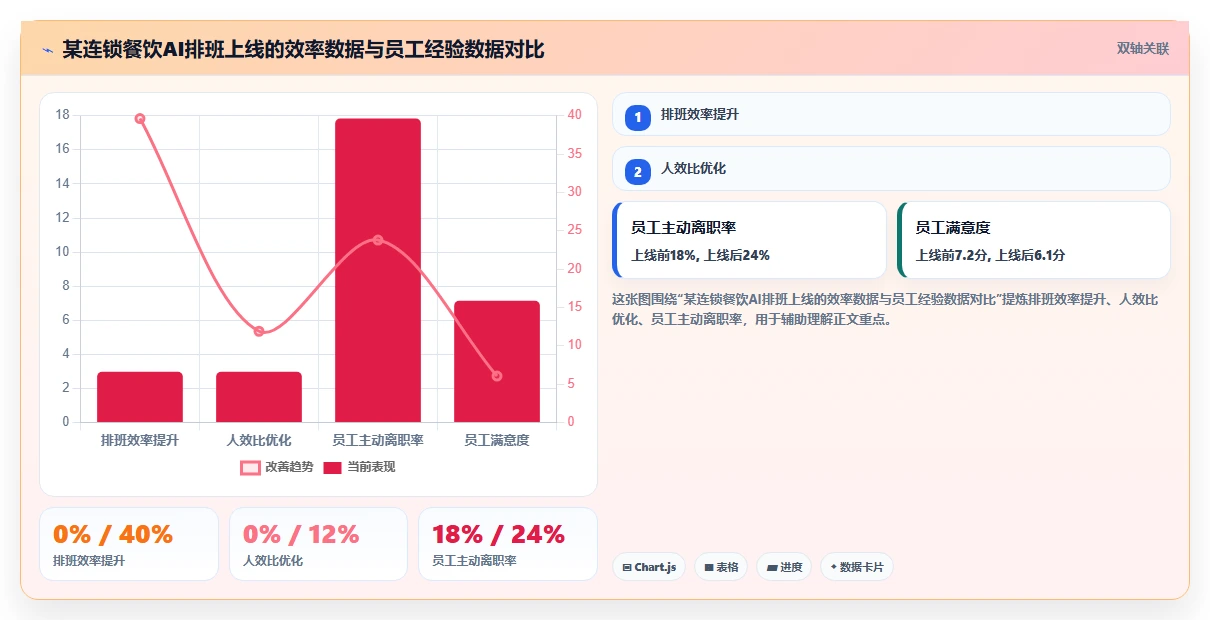
Task: Click the x-axis label 员工主动离职率
Action: (x=378, y=440)
